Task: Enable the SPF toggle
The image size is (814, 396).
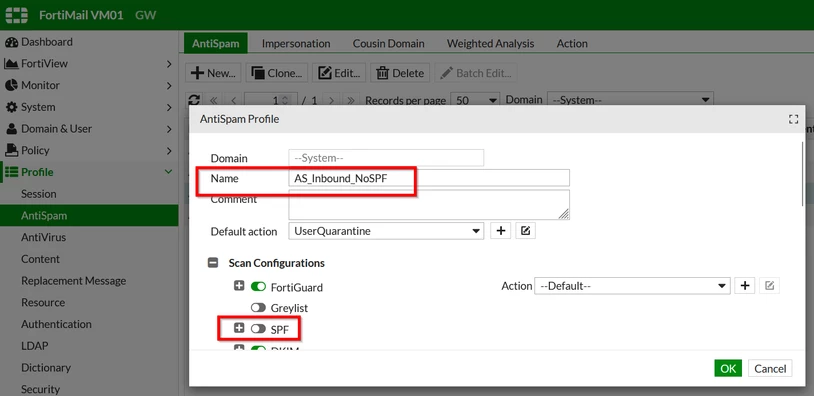Action: click(258, 329)
